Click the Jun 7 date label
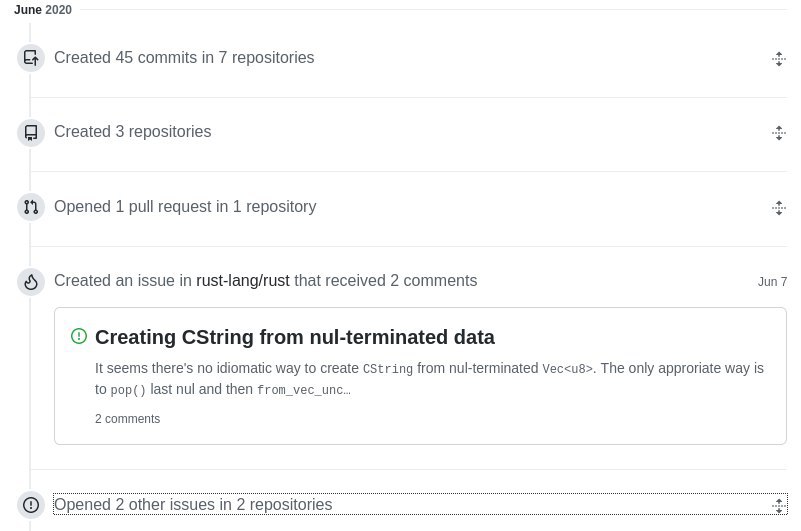This screenshot has width=801, height=531. 772,282
